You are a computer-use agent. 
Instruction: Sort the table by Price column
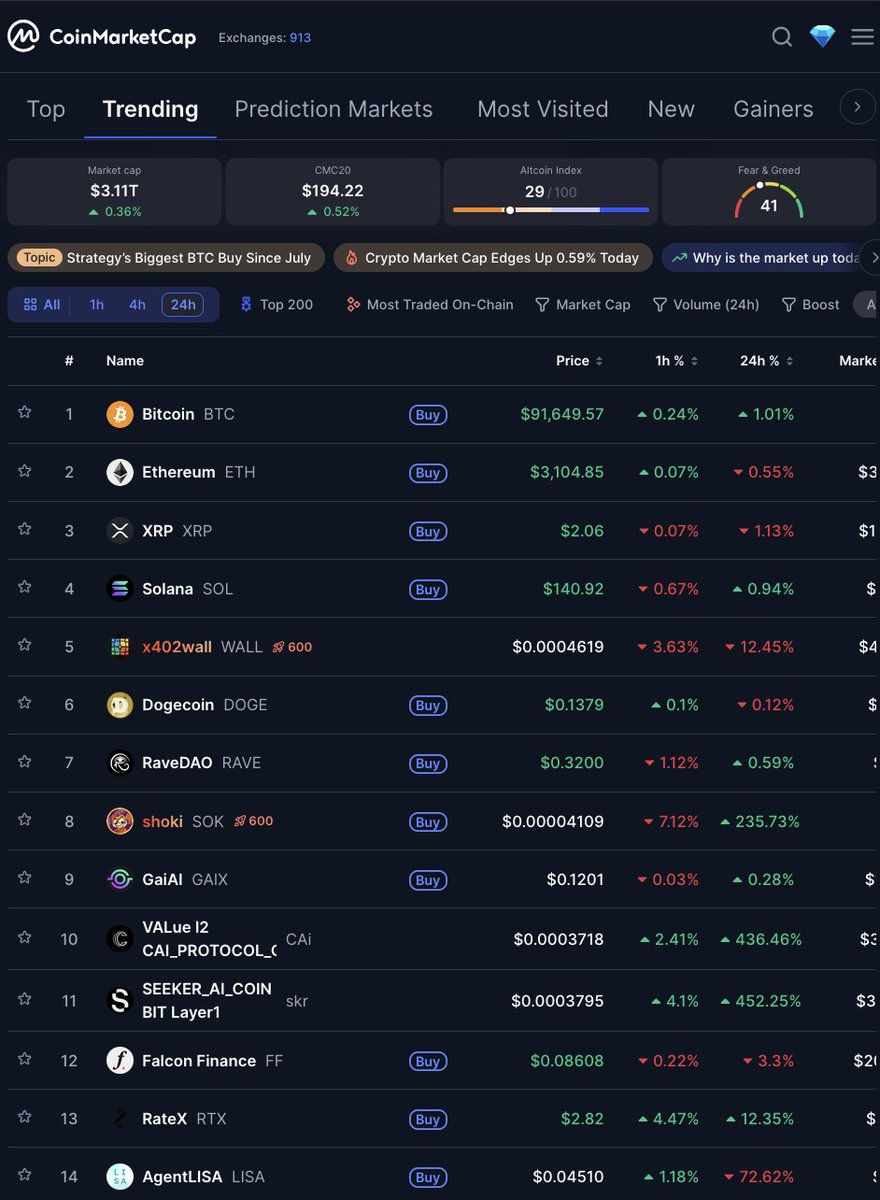(579, 361)
